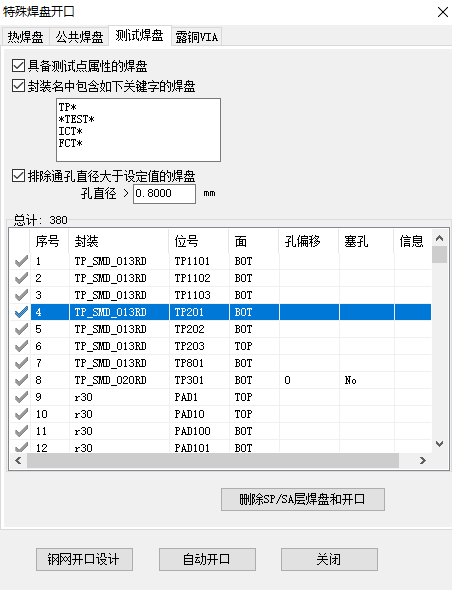
Task: Toggle check mark for row 10 PAD10
Action: 21,414
